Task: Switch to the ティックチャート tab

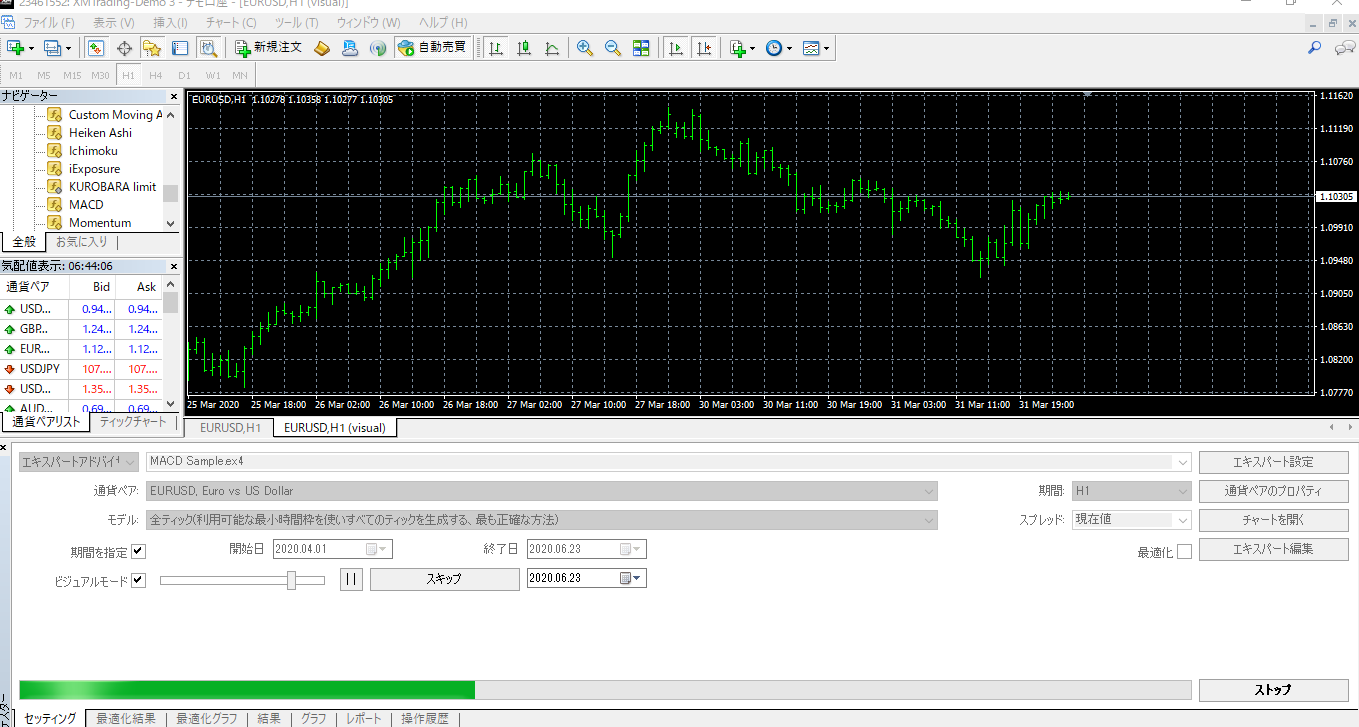Action: click(133, 422)
